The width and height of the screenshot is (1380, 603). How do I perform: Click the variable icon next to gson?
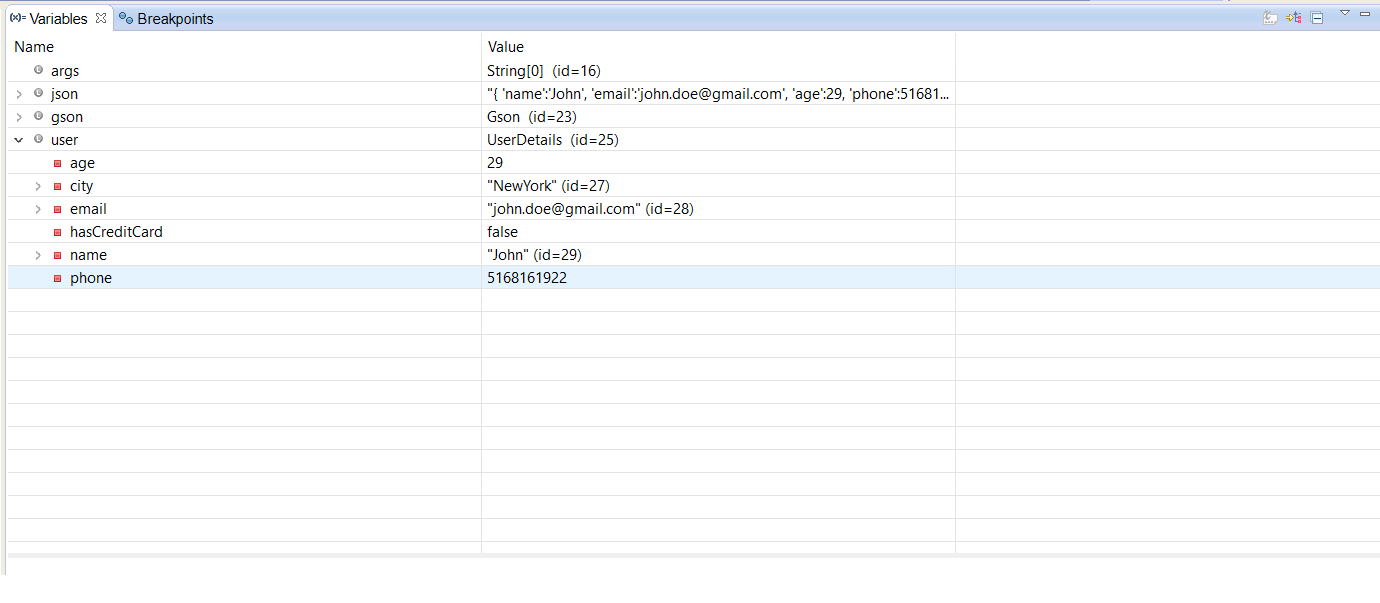coord(37,116)
